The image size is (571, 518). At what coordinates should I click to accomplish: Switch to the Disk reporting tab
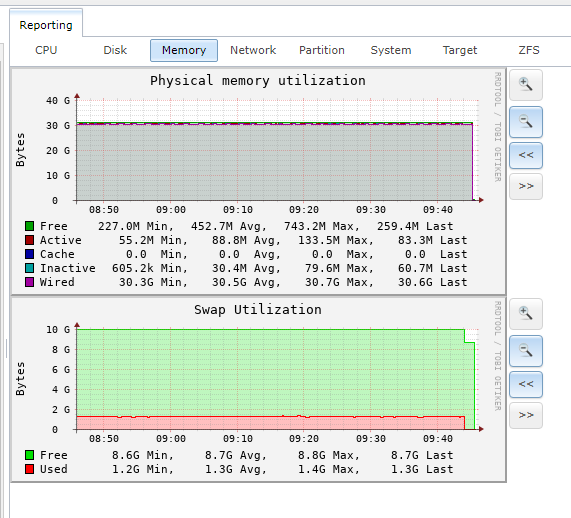pyautogui.click(x=115, y=50)
